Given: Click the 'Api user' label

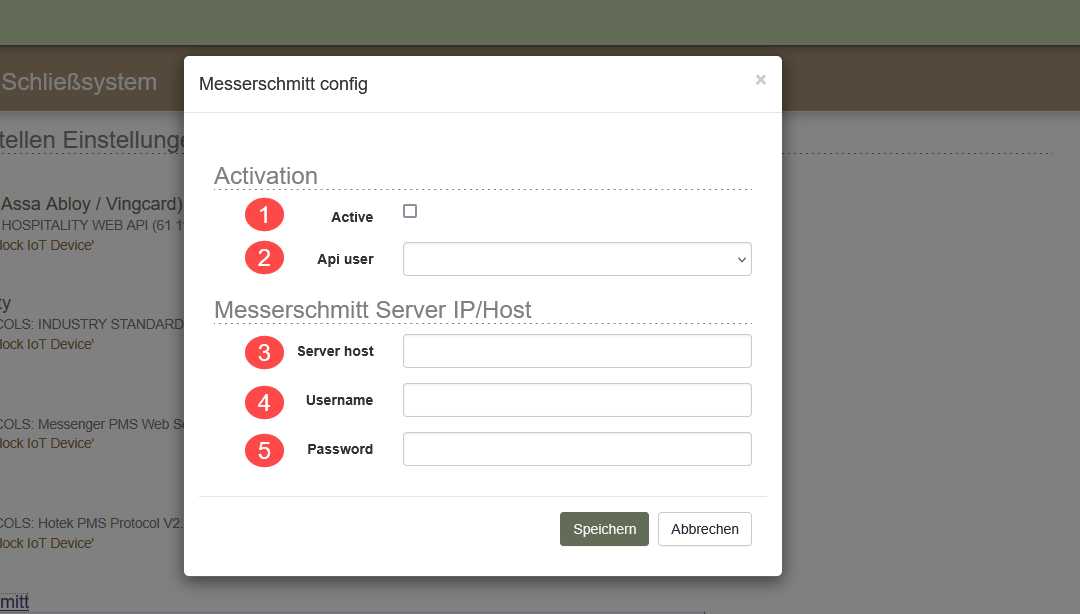Looking at the screenshot, I should pos(345,259).
